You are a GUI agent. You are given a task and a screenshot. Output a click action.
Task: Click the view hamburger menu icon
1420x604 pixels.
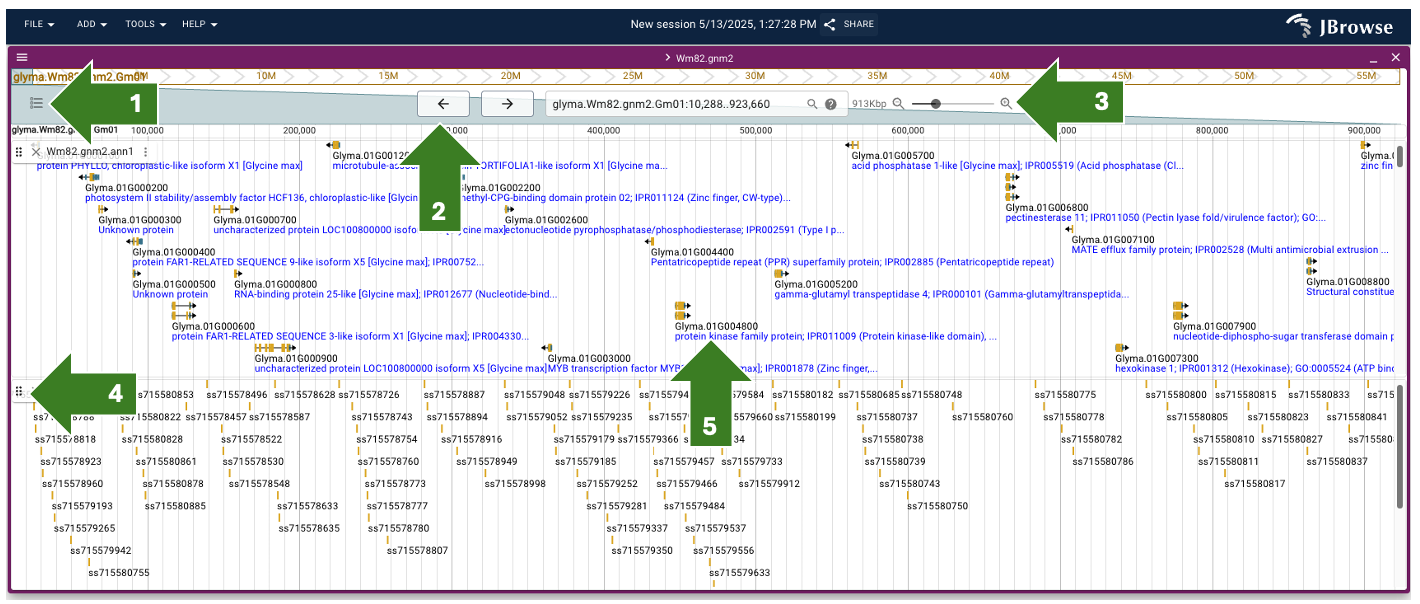tap(22, 58)
